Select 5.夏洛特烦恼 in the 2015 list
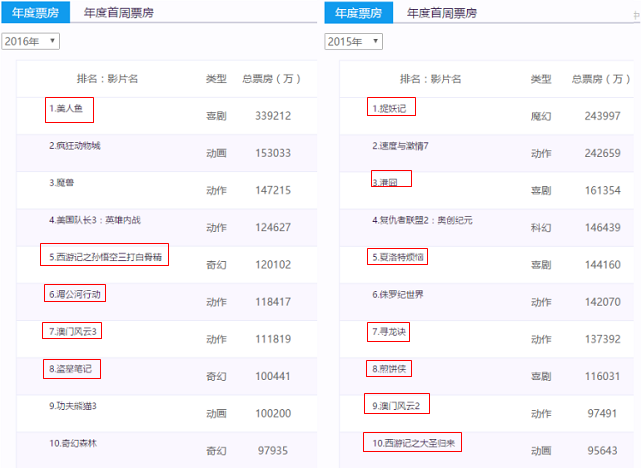 [x=399, y=257]
